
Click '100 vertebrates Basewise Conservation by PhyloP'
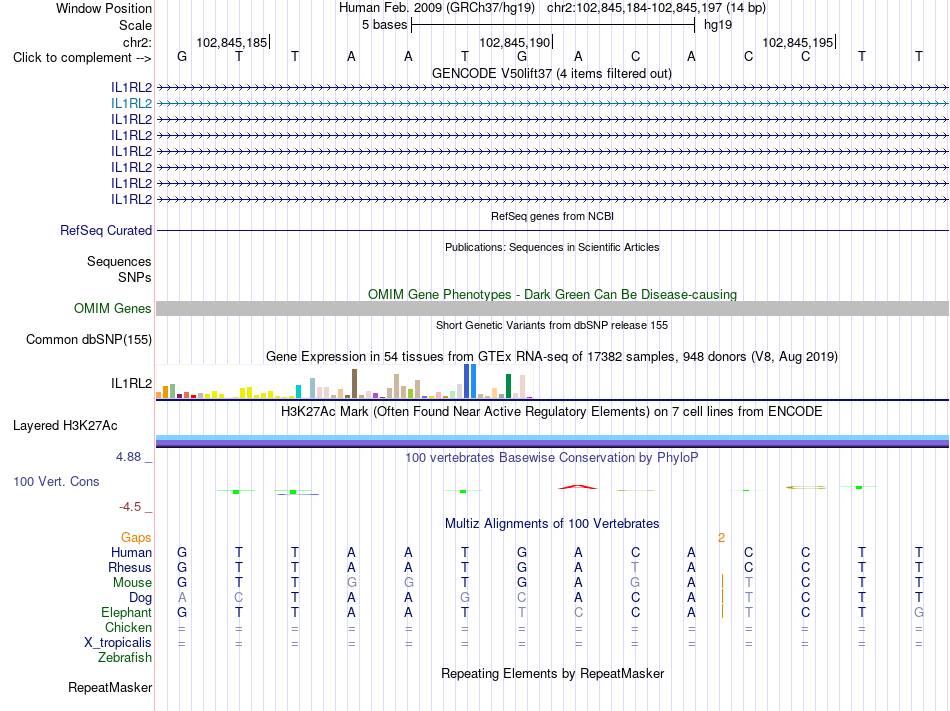(x=551, y=458)
